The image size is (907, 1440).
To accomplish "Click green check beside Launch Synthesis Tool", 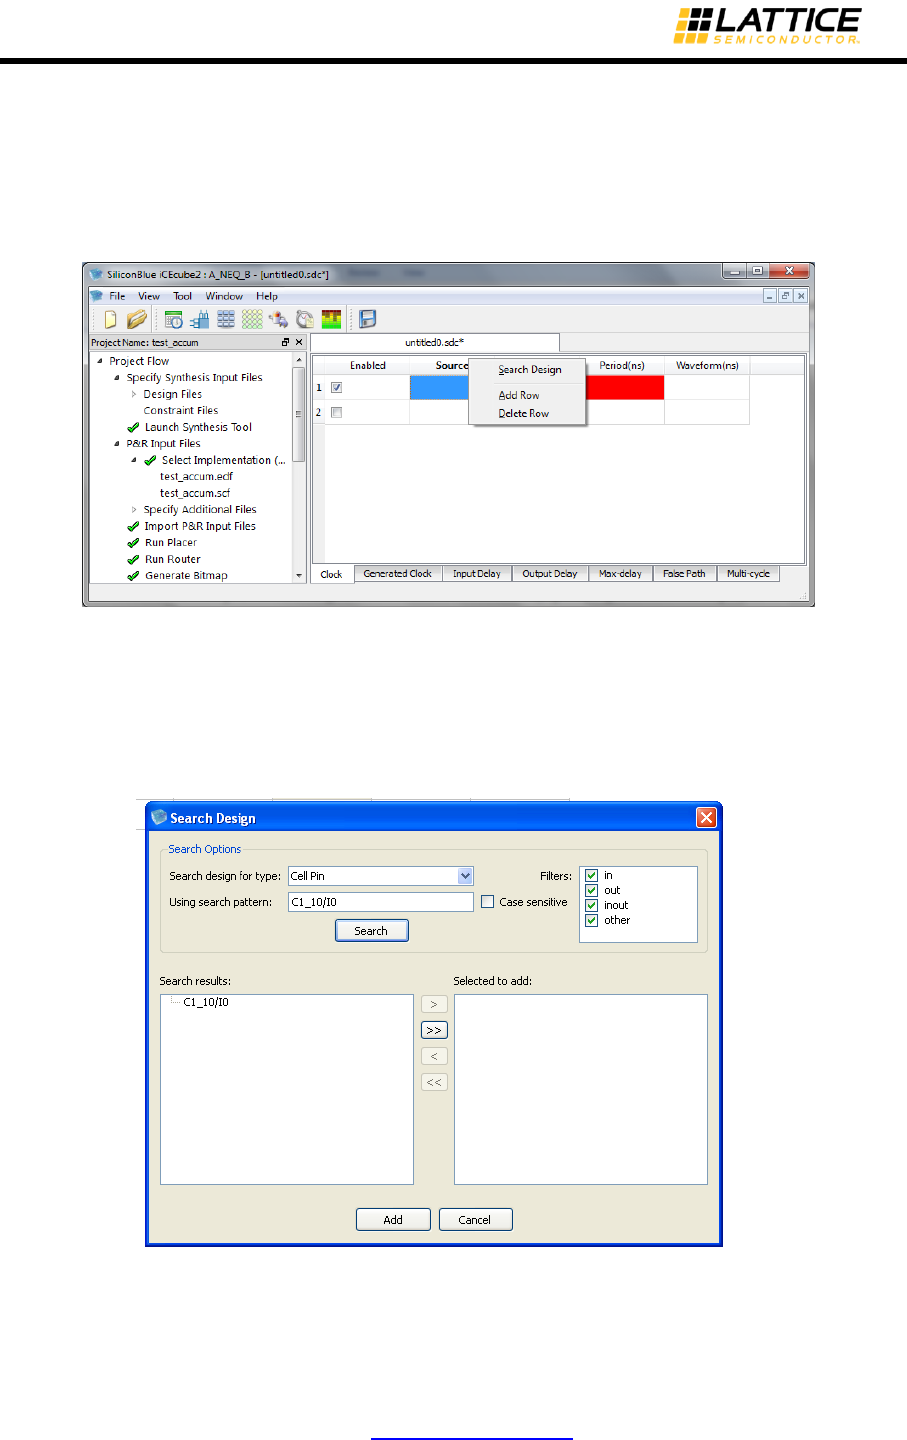I will (x=133, y=427).
